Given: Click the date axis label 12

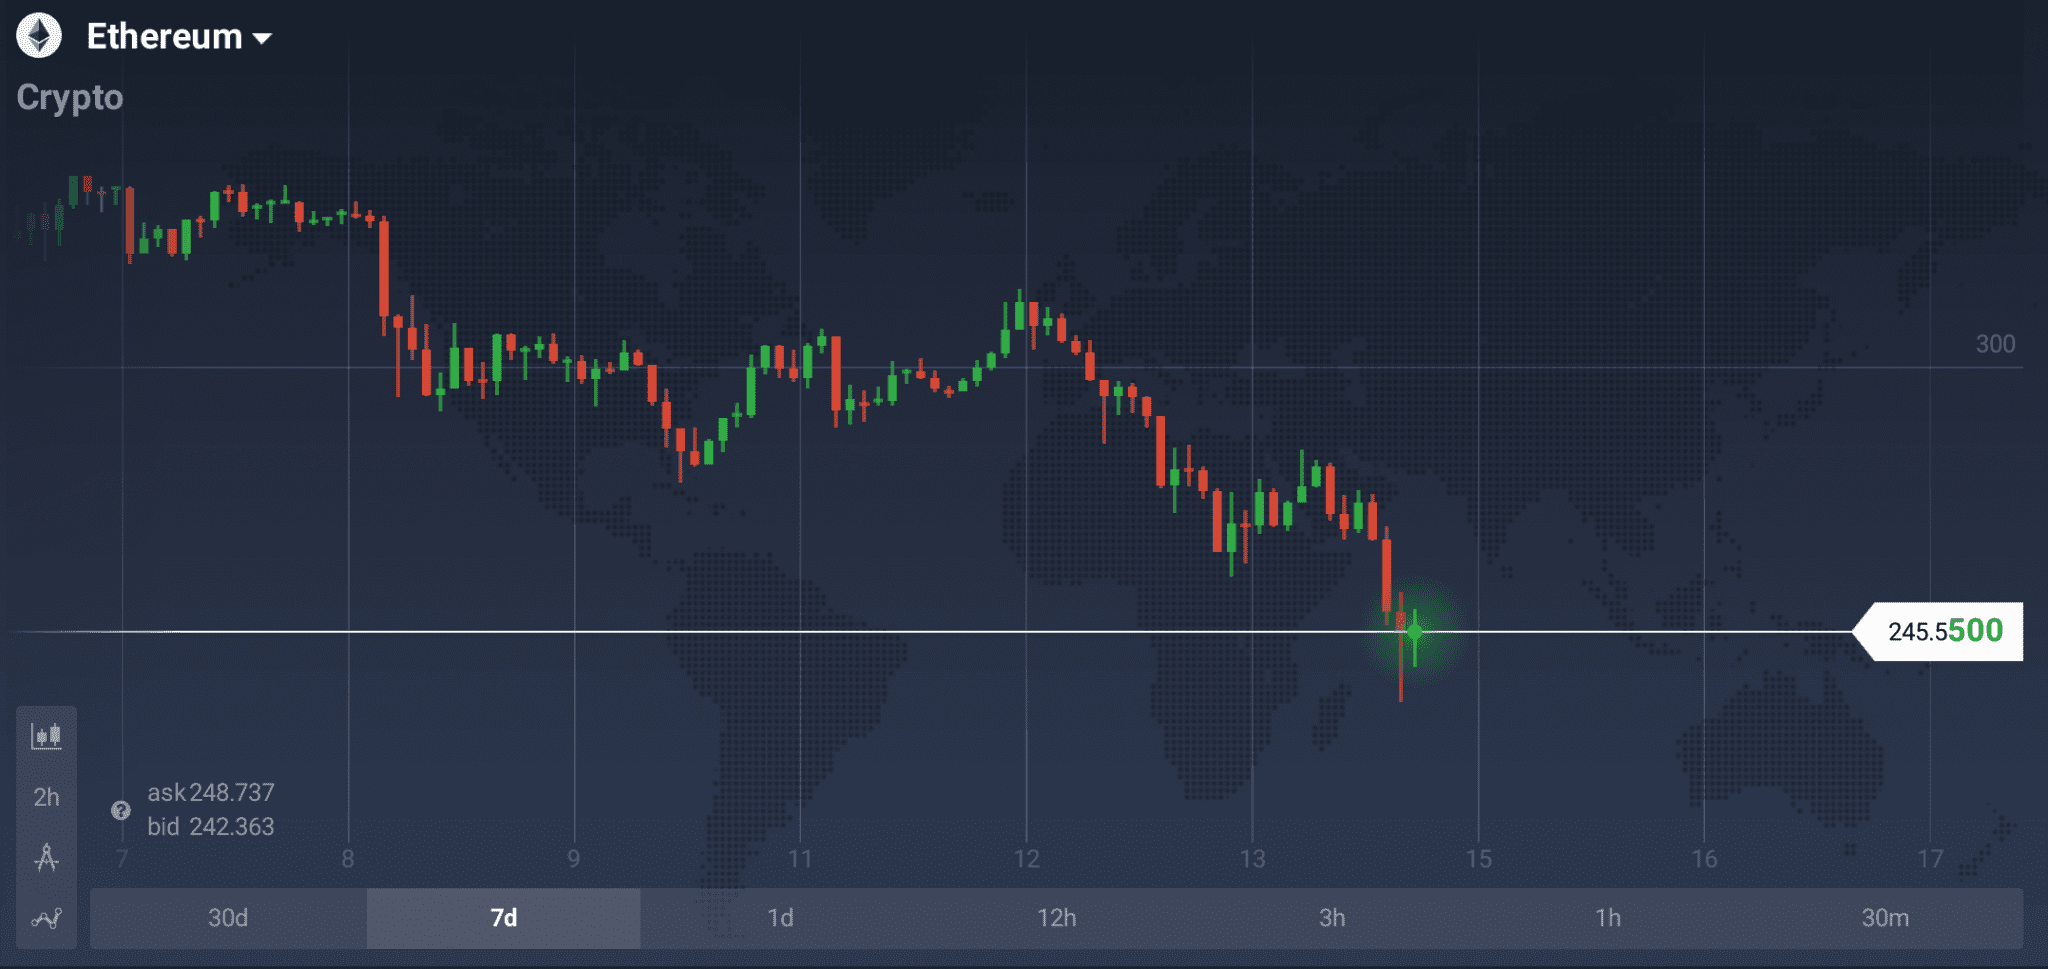Looking at the screenshot, I should (x=1027, y=859).
